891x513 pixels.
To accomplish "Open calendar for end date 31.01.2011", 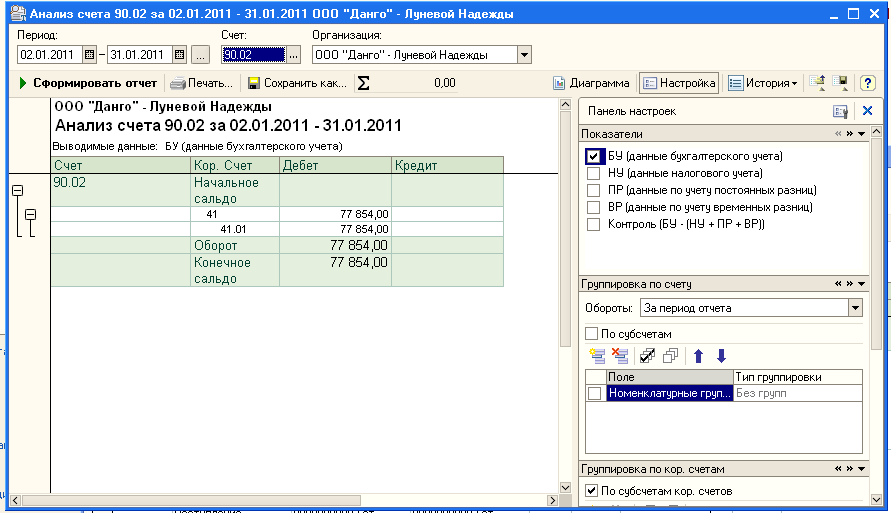I will (x=179, y=55).
